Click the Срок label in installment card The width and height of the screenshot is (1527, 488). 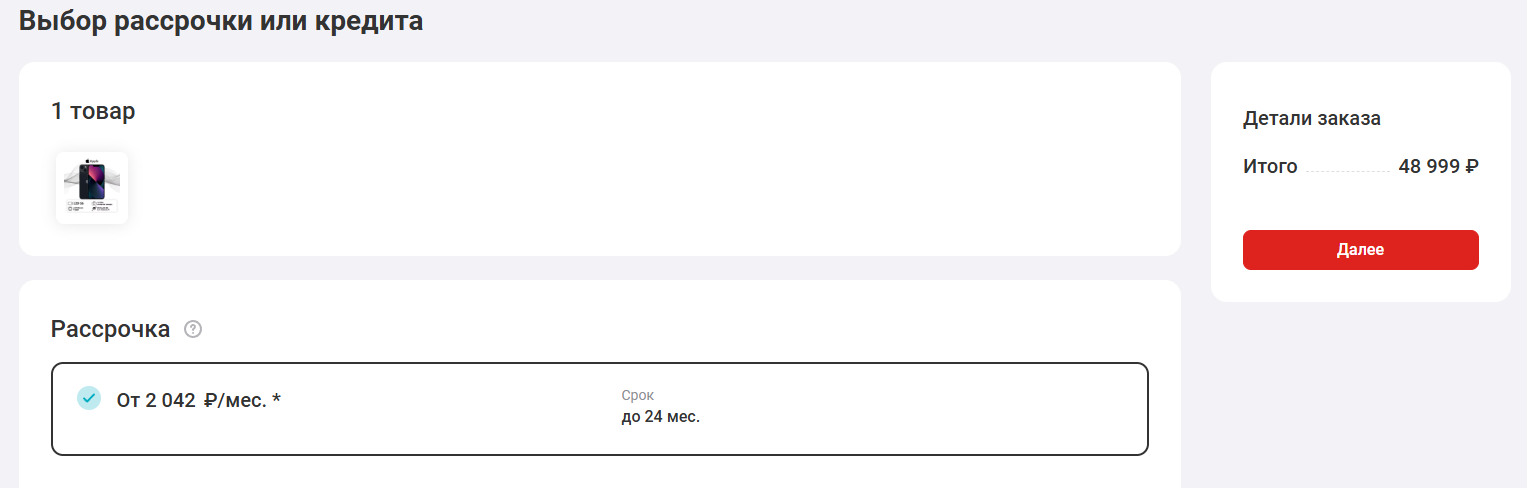tap(638, 395)
